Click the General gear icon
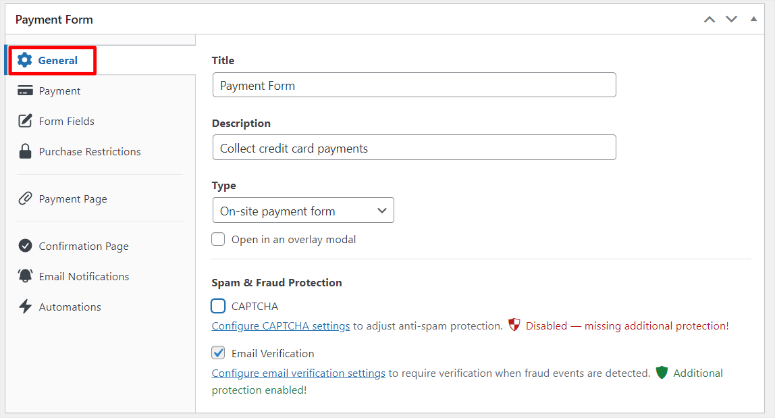Screen dimensions: 775x418 point(25,60)
